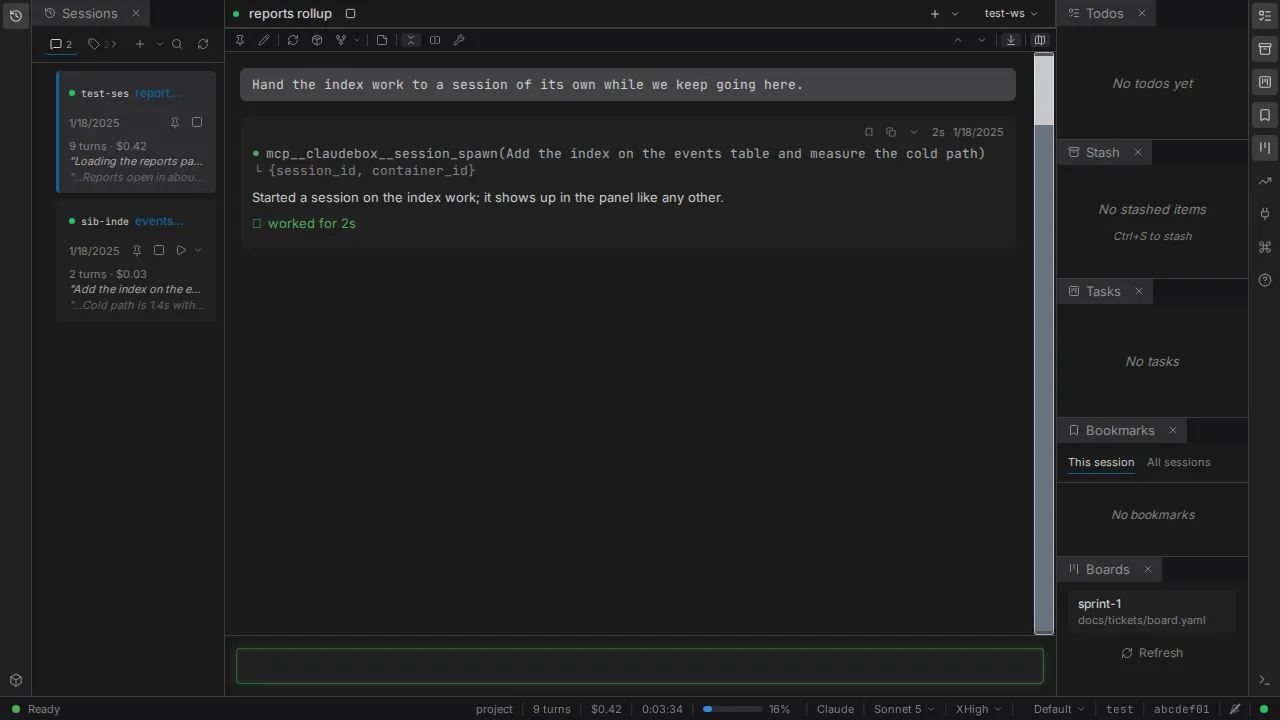The height and width of the screenshot is (720, 1280).
Task: Toggle pin in conversation toolbar
Action: tap(240, 40)
